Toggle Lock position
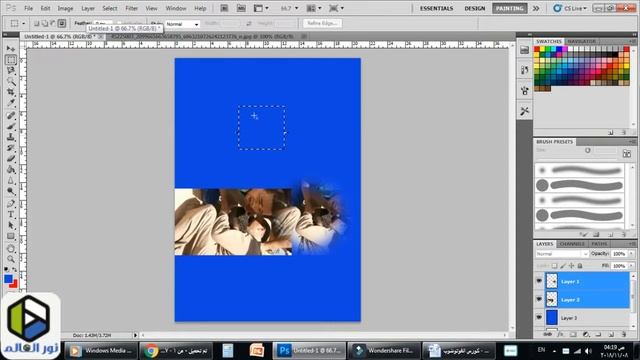This screenshot has height=360, width=640. tap(571, 266)
